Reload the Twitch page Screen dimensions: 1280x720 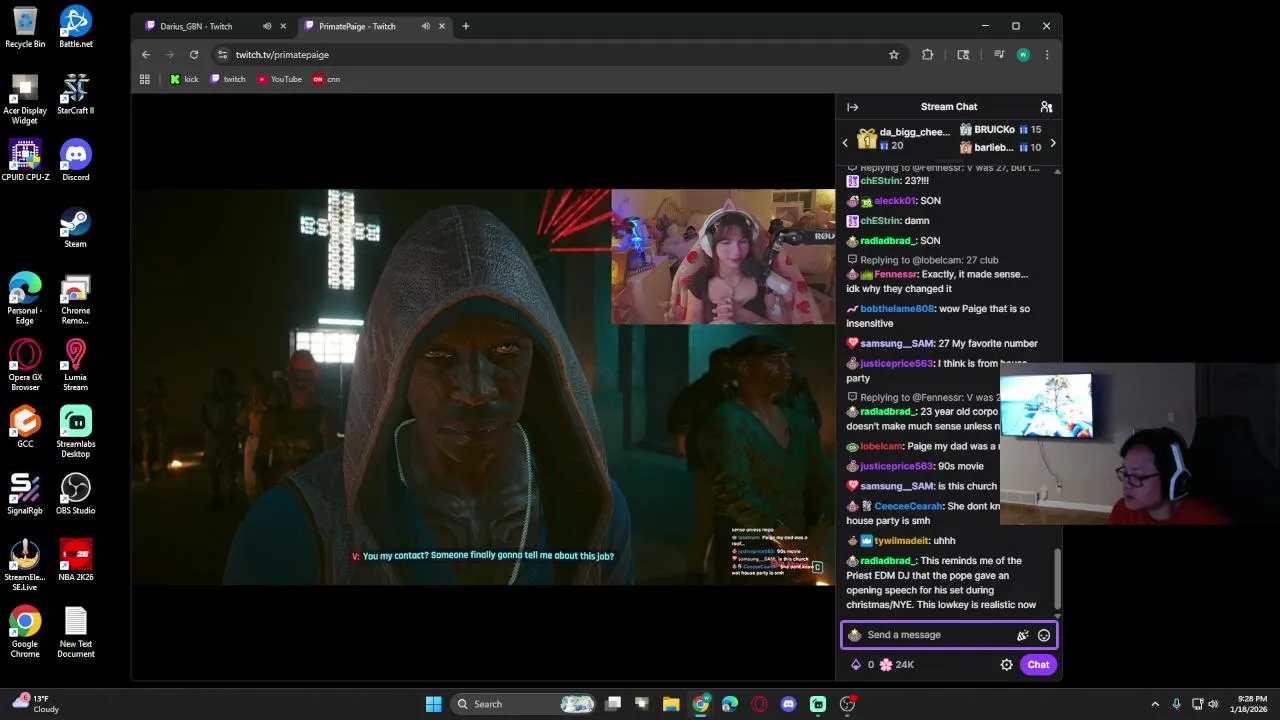194,55
